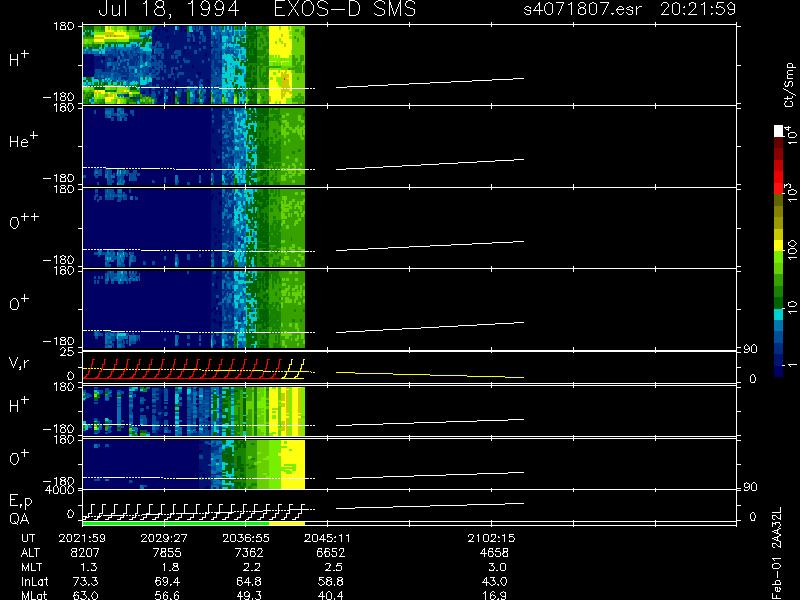Click the altitude value '7362'

[249, 553]
